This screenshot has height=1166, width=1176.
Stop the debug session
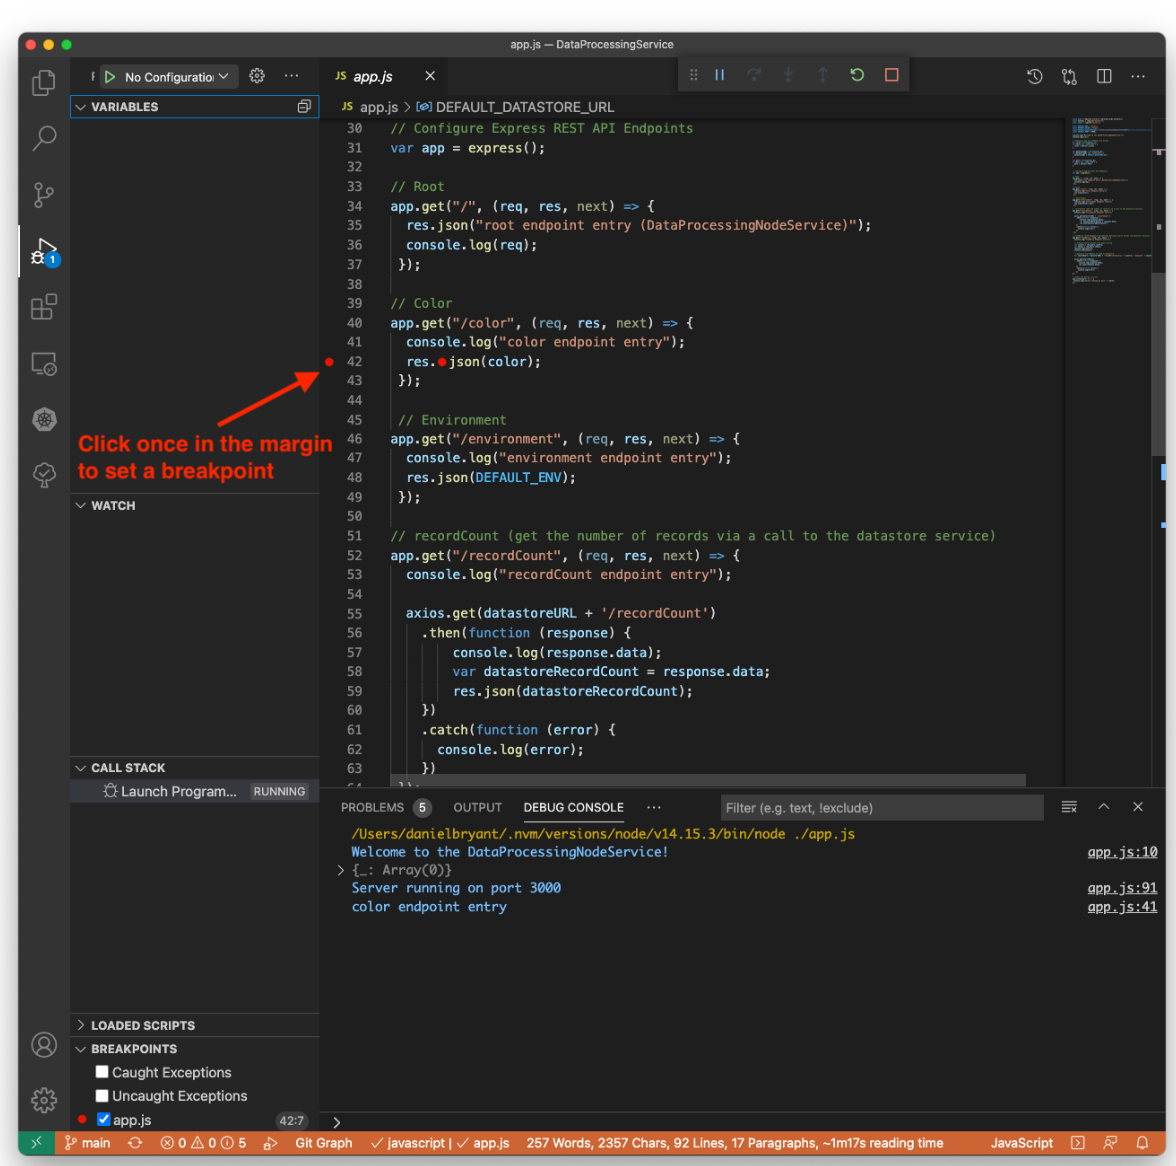pyautogui.click(x=891, y=75)
